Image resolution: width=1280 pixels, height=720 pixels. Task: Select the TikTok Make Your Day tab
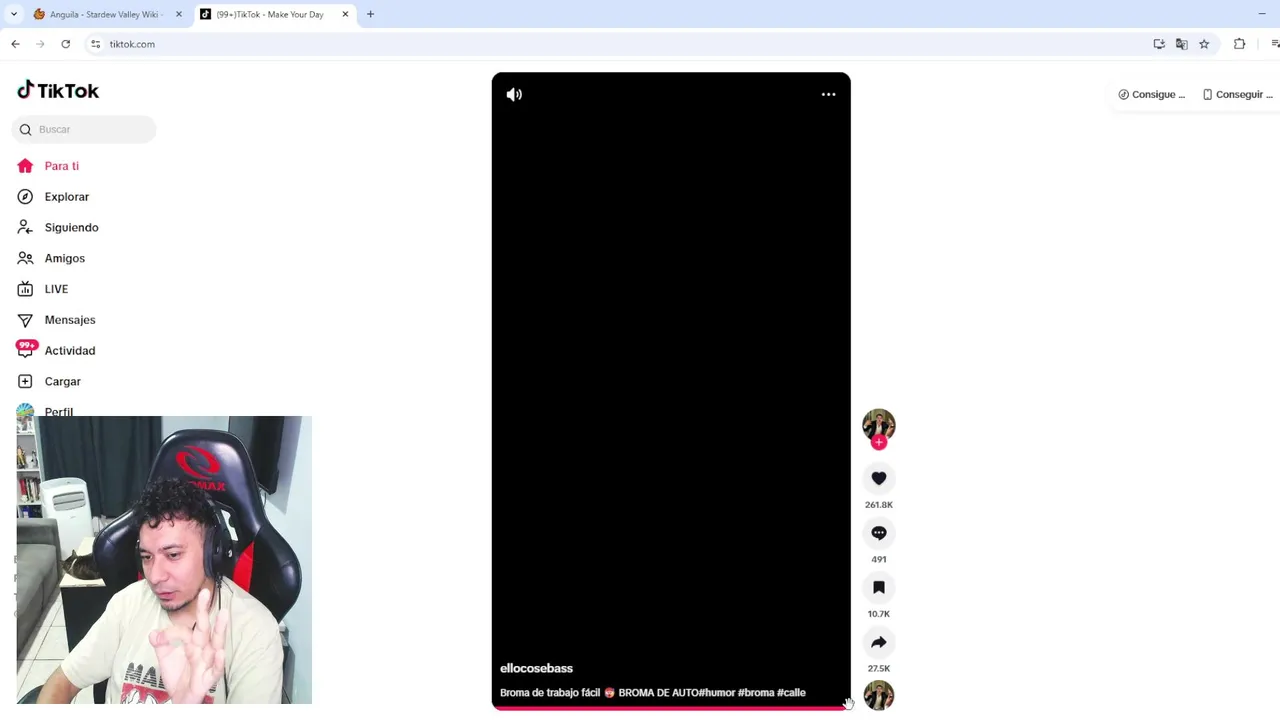268,14
